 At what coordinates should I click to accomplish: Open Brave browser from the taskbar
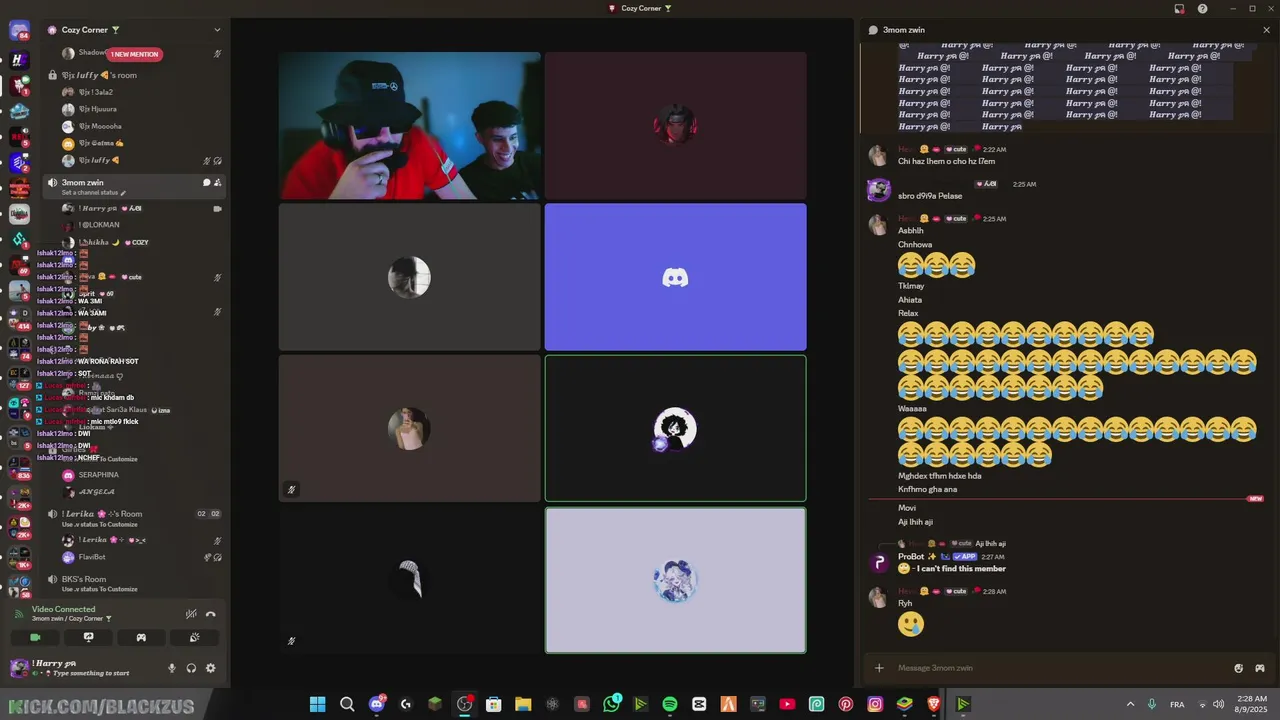pyautogui.click(x=934, y=704)
